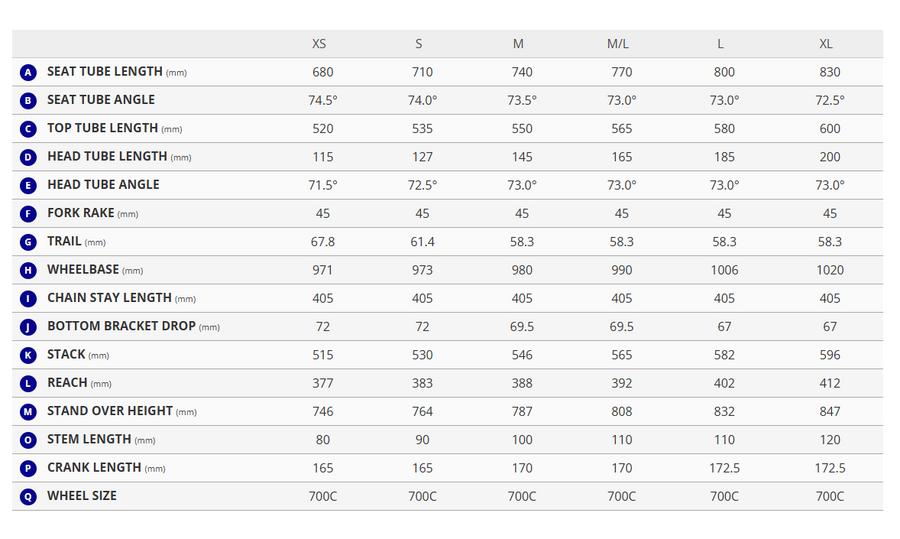Select the XS size column header
The width and height of the screenshot is (900, 539).
tap(319, 44)
